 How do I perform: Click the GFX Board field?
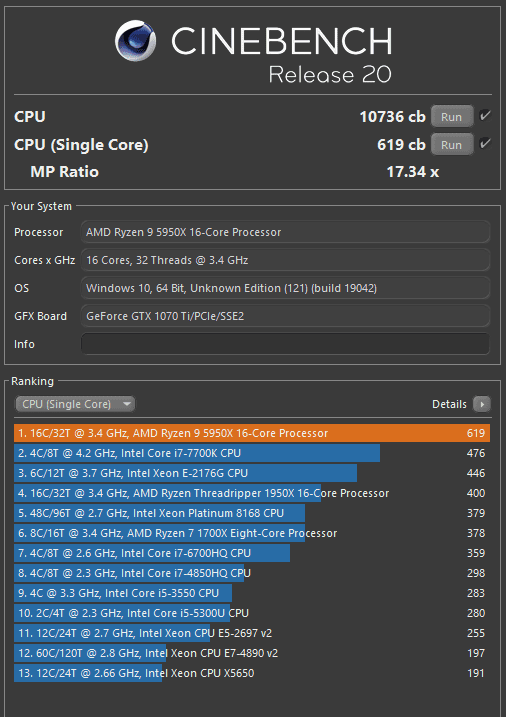pyautogui.click(x=285, y=316)
